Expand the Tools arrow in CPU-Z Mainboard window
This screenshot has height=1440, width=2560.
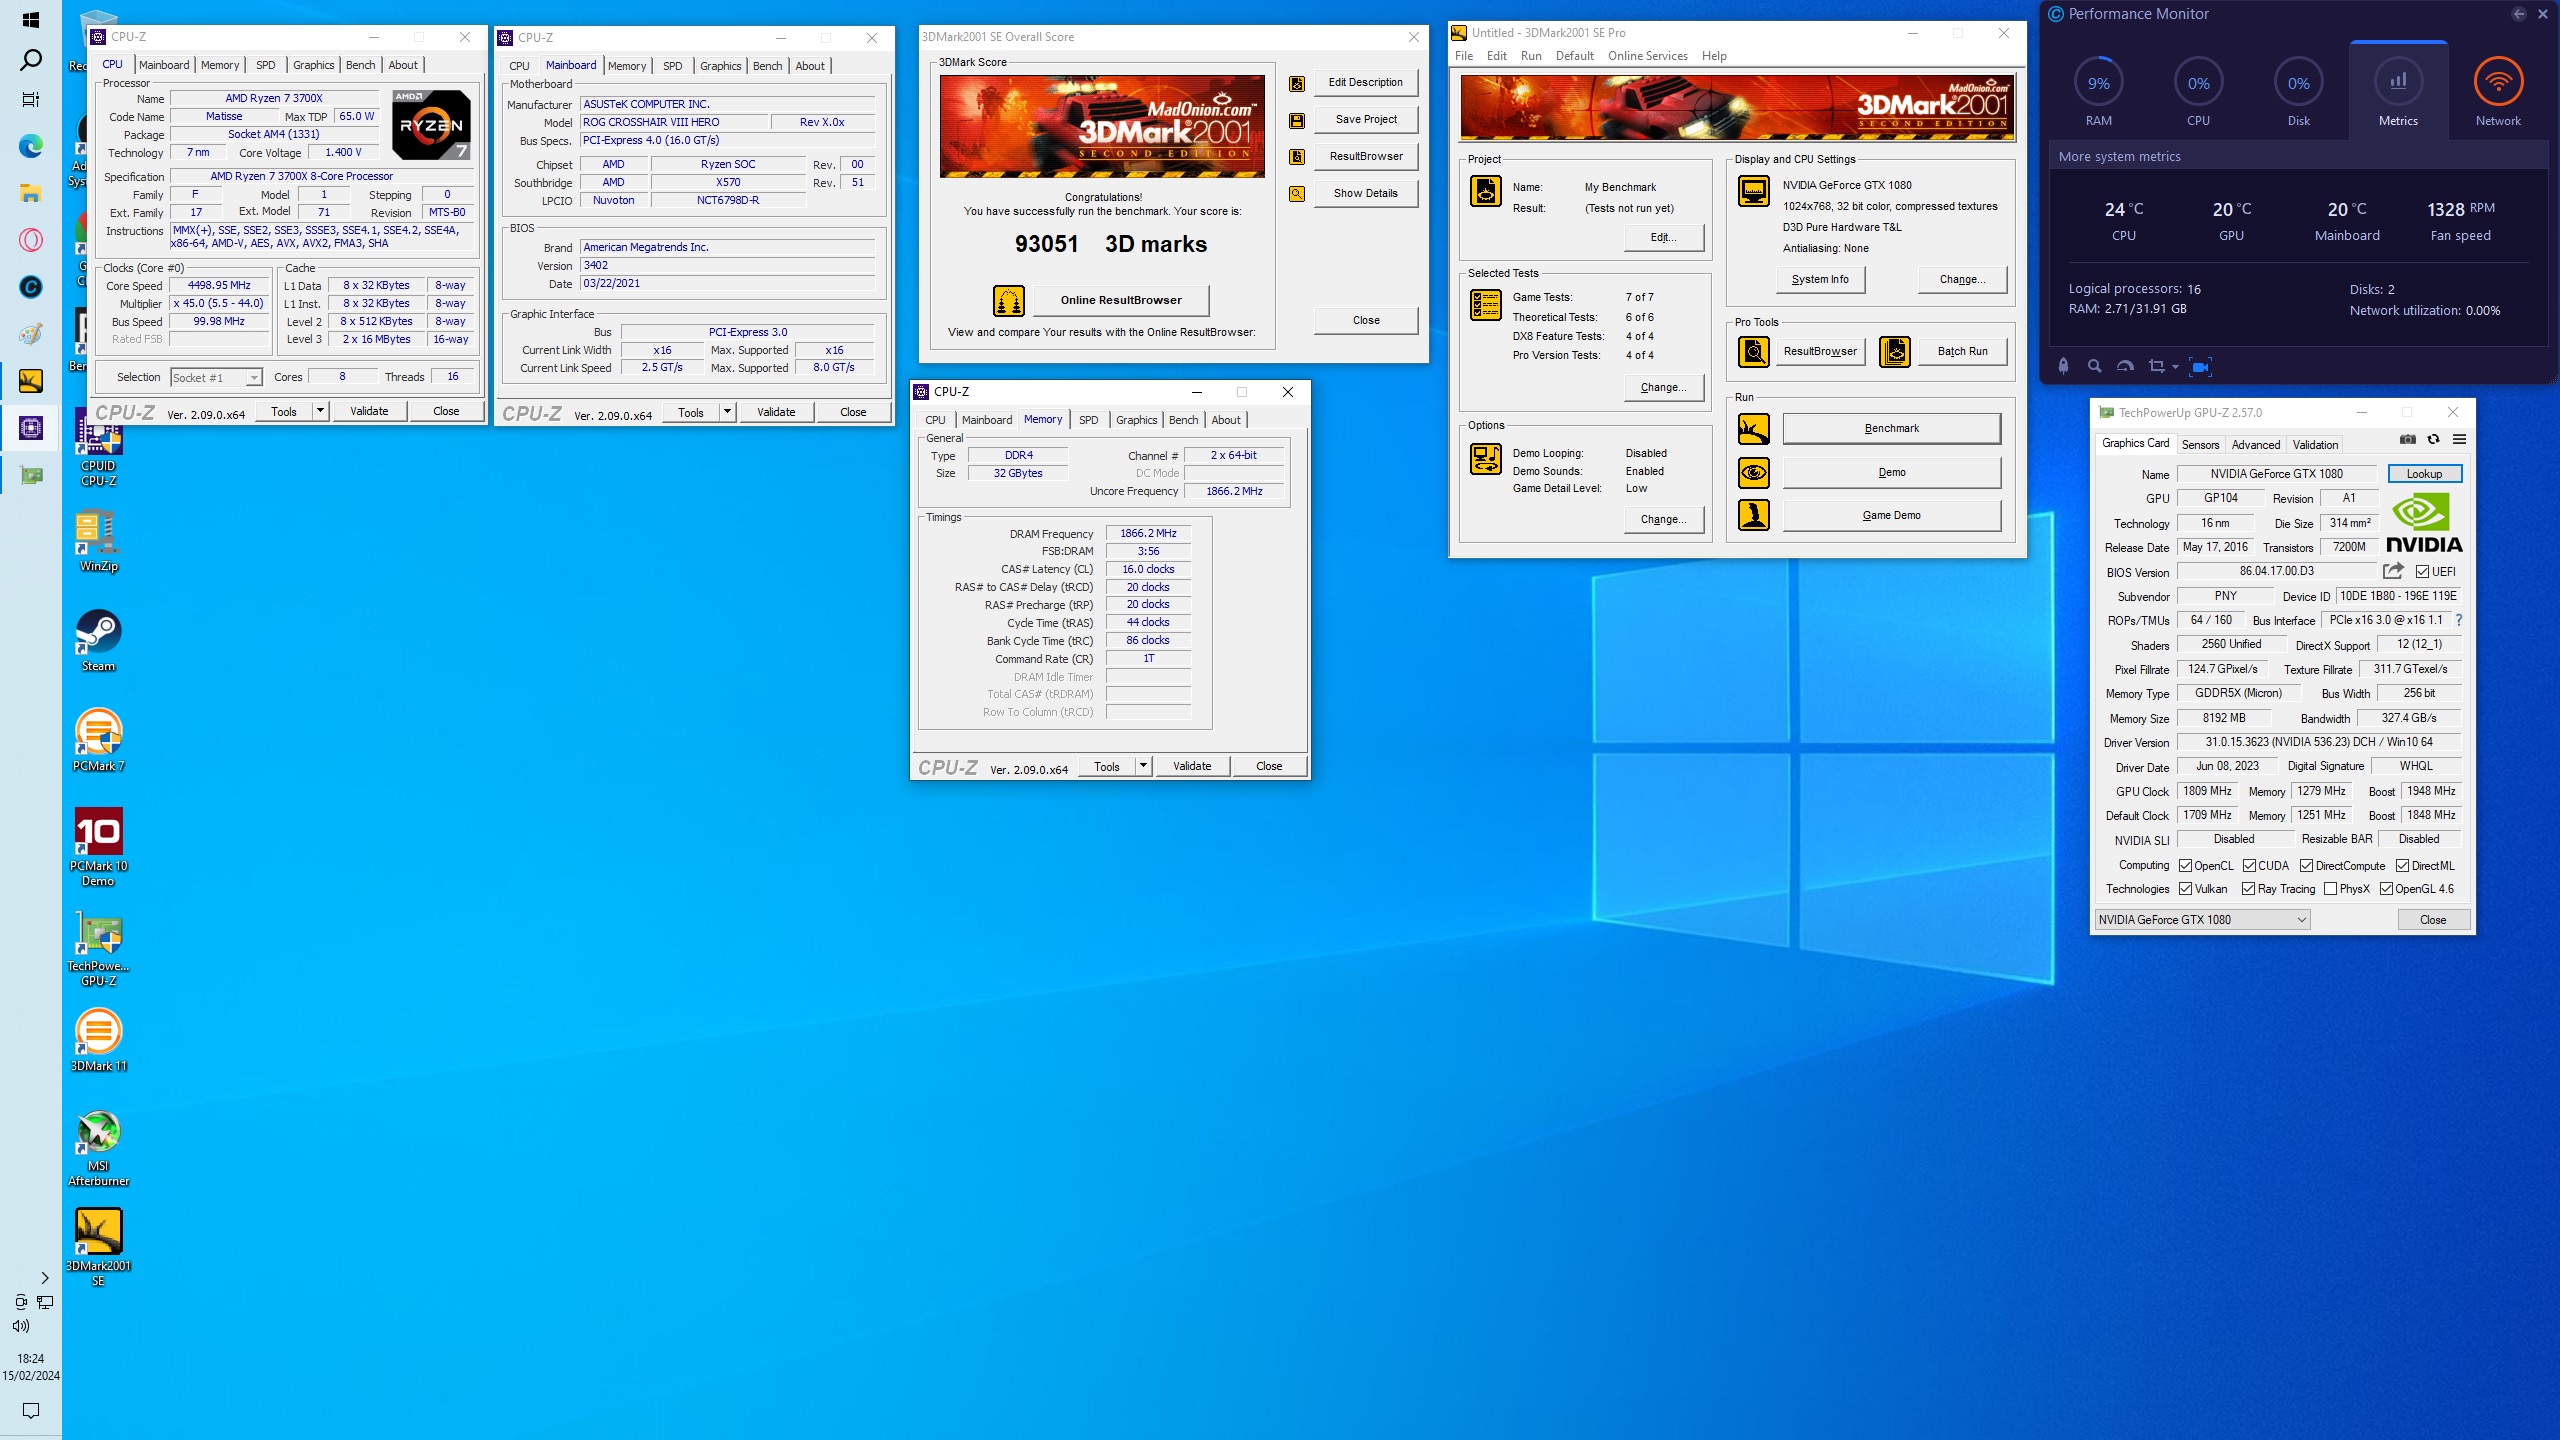[x=727, y=412]
